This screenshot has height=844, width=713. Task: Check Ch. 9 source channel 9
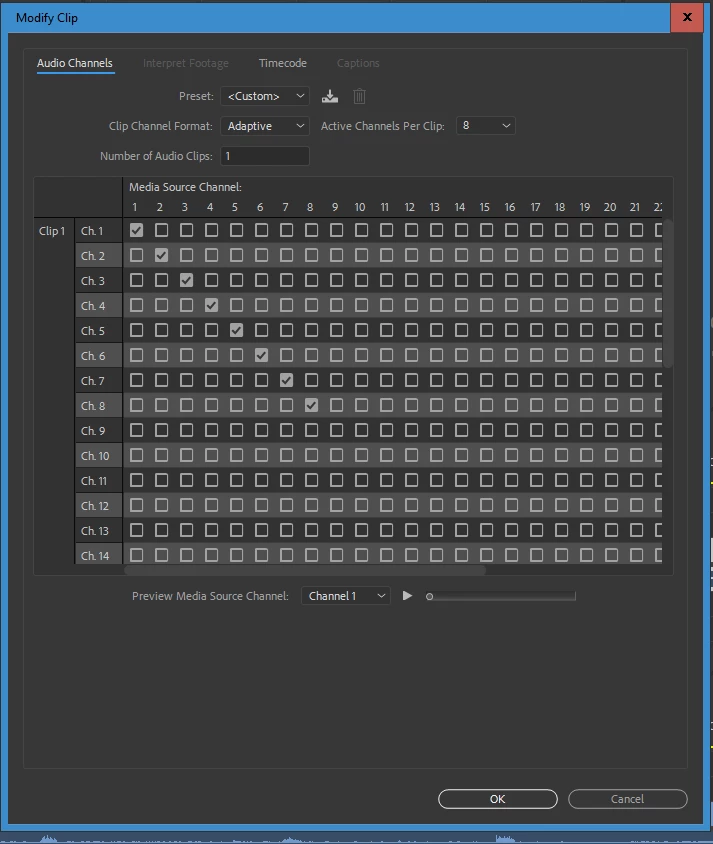pyautogui.click(x=336, y=430)
